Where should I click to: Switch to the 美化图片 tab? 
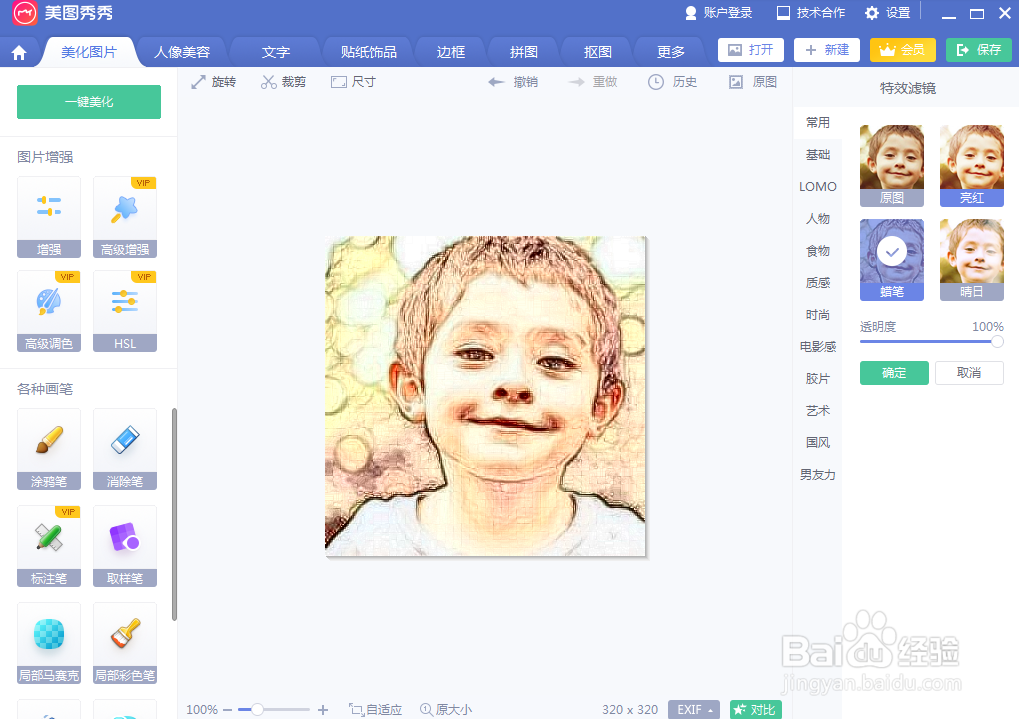pos(89,52)
